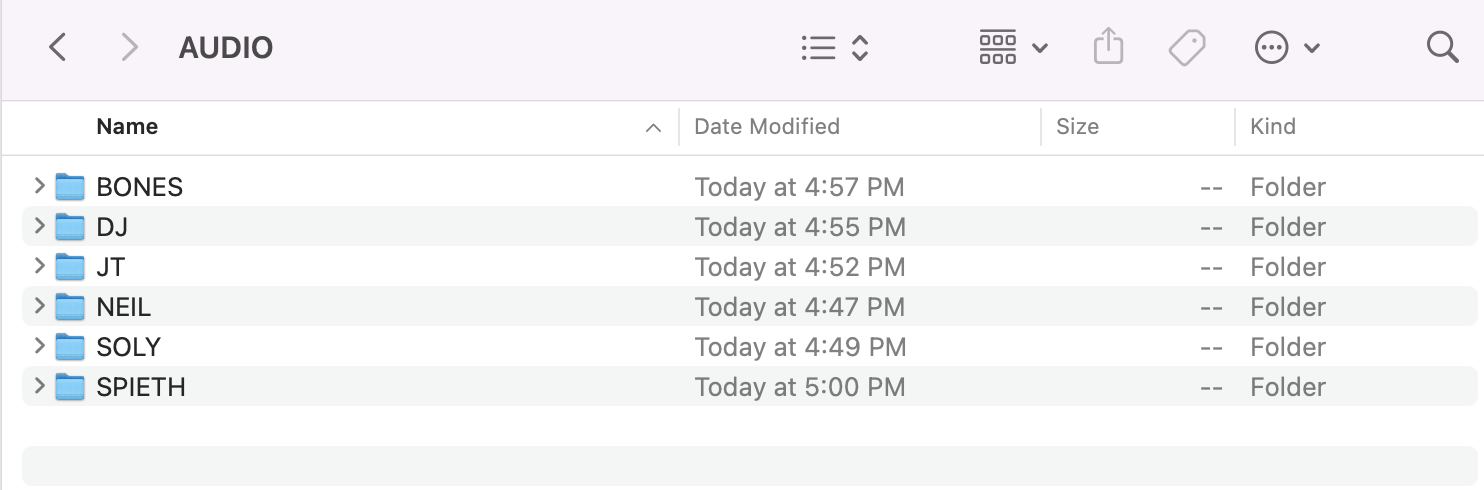
Task: Open the ellipsis Action menu
Action: [x=1287, y=48]
